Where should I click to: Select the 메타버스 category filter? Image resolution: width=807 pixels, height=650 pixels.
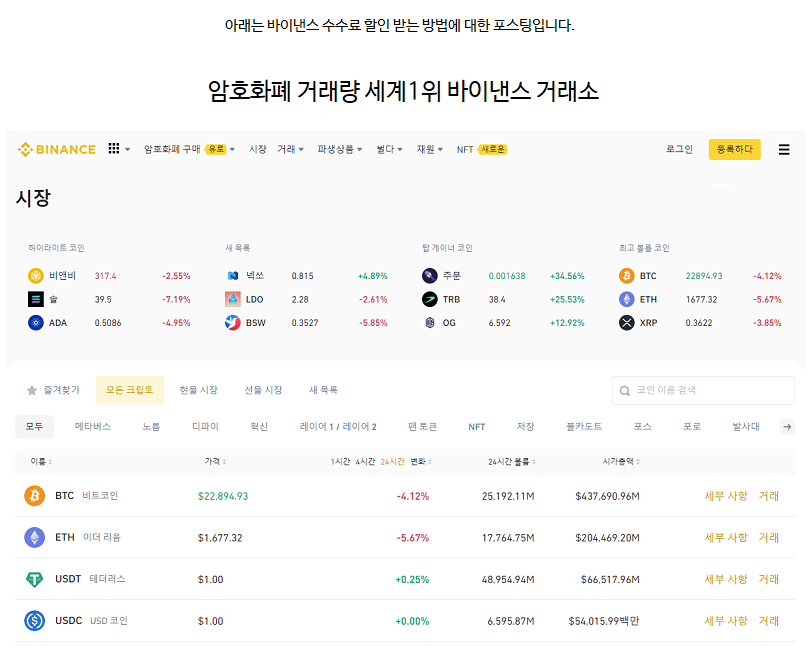pyautogui.click(x=93, y=427)
